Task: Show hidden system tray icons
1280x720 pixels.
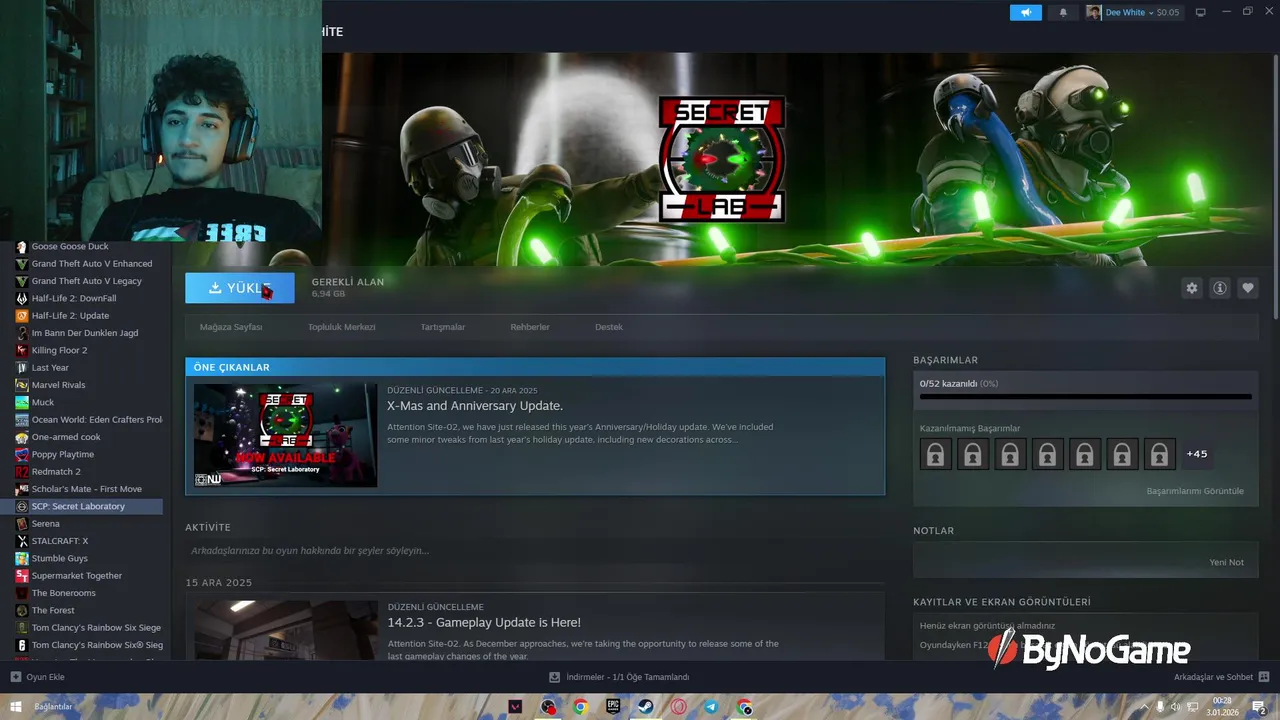Action: [1145, 707]
